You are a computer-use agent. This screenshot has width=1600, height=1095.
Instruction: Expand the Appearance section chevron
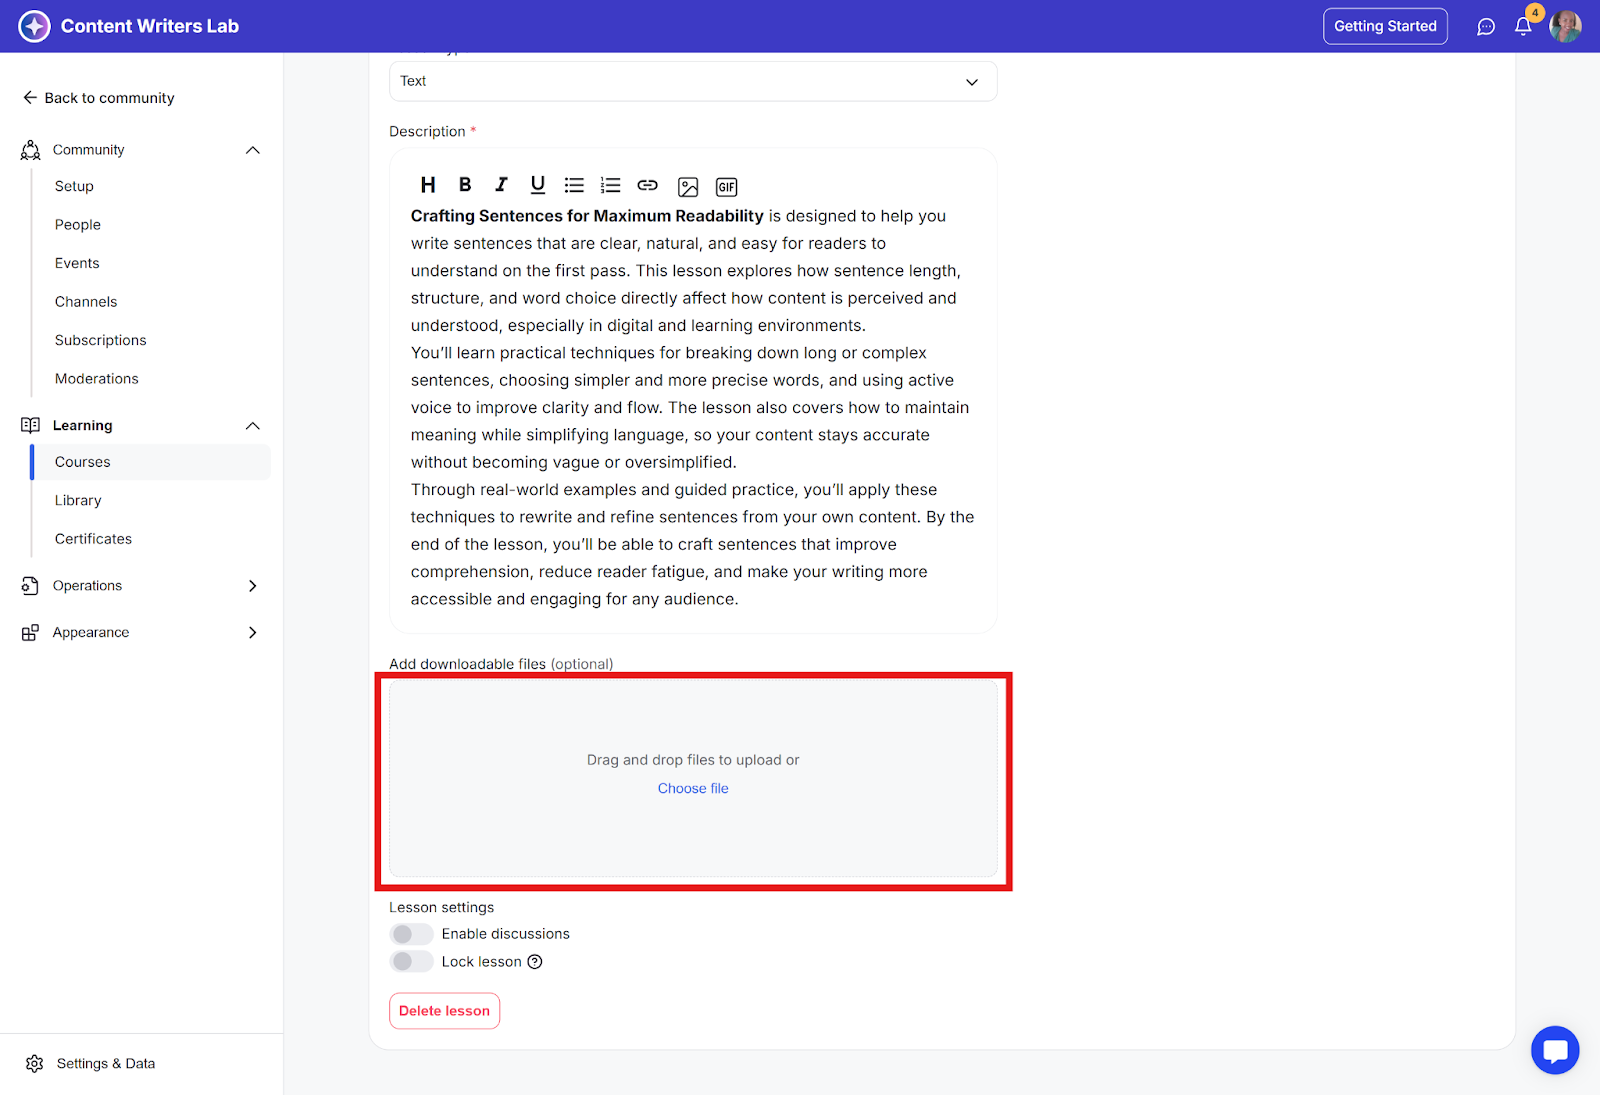[x=253, y=633]
